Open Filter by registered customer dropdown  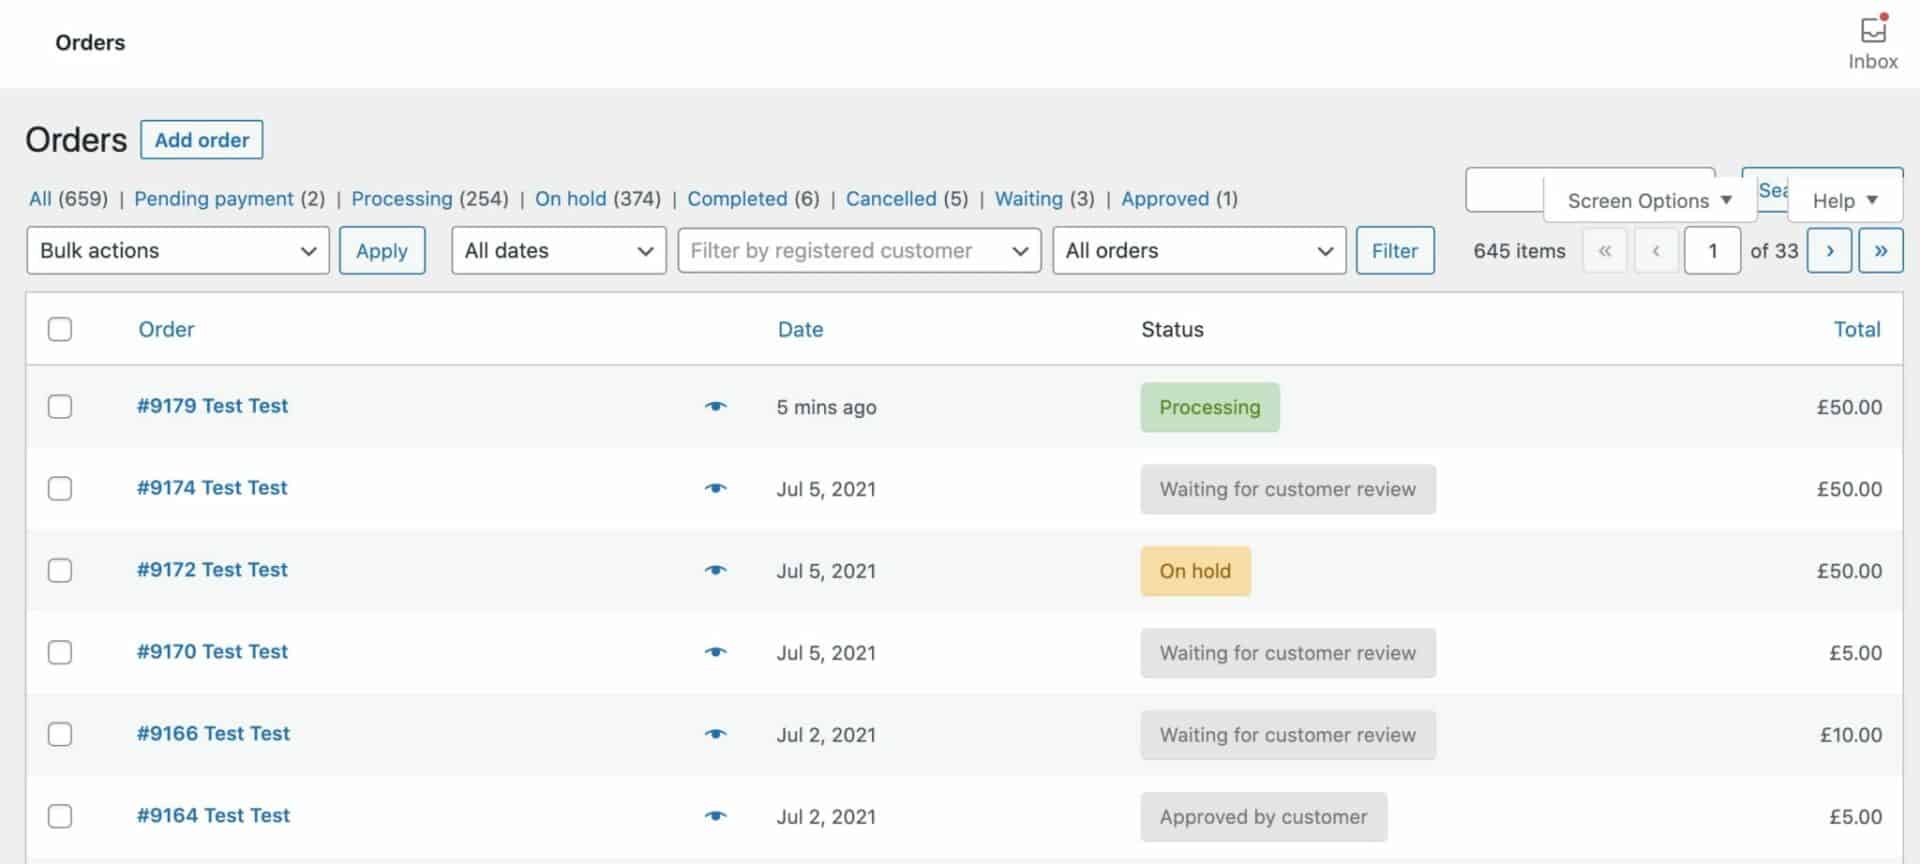pyautogui.click(x=859, y=250)
